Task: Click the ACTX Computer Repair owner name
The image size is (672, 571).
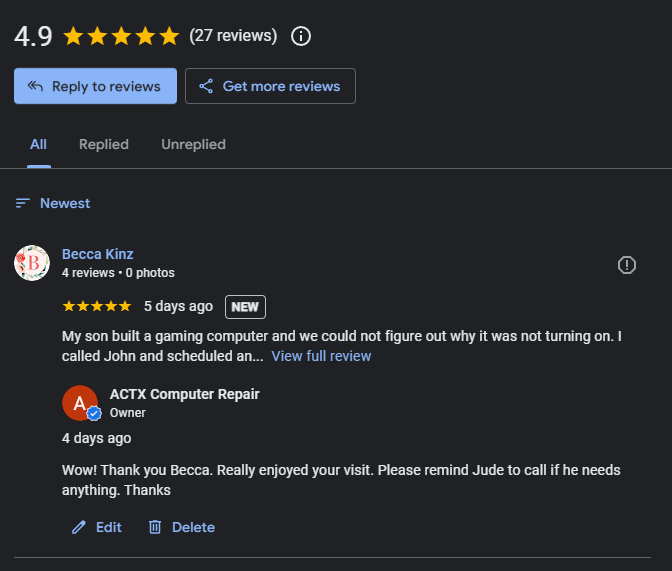Action: (184, 394)
